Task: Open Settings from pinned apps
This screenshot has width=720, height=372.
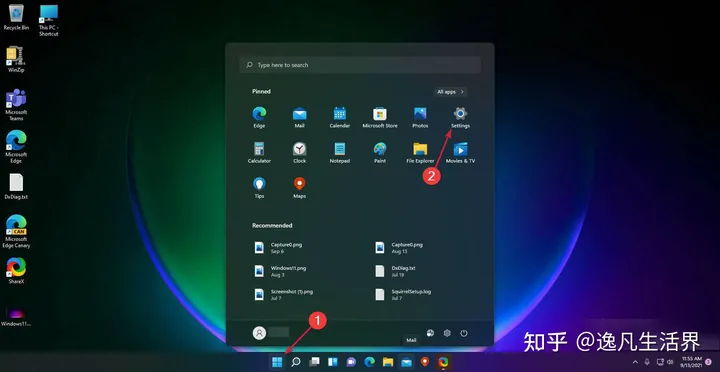Action: tap(460, 118)
